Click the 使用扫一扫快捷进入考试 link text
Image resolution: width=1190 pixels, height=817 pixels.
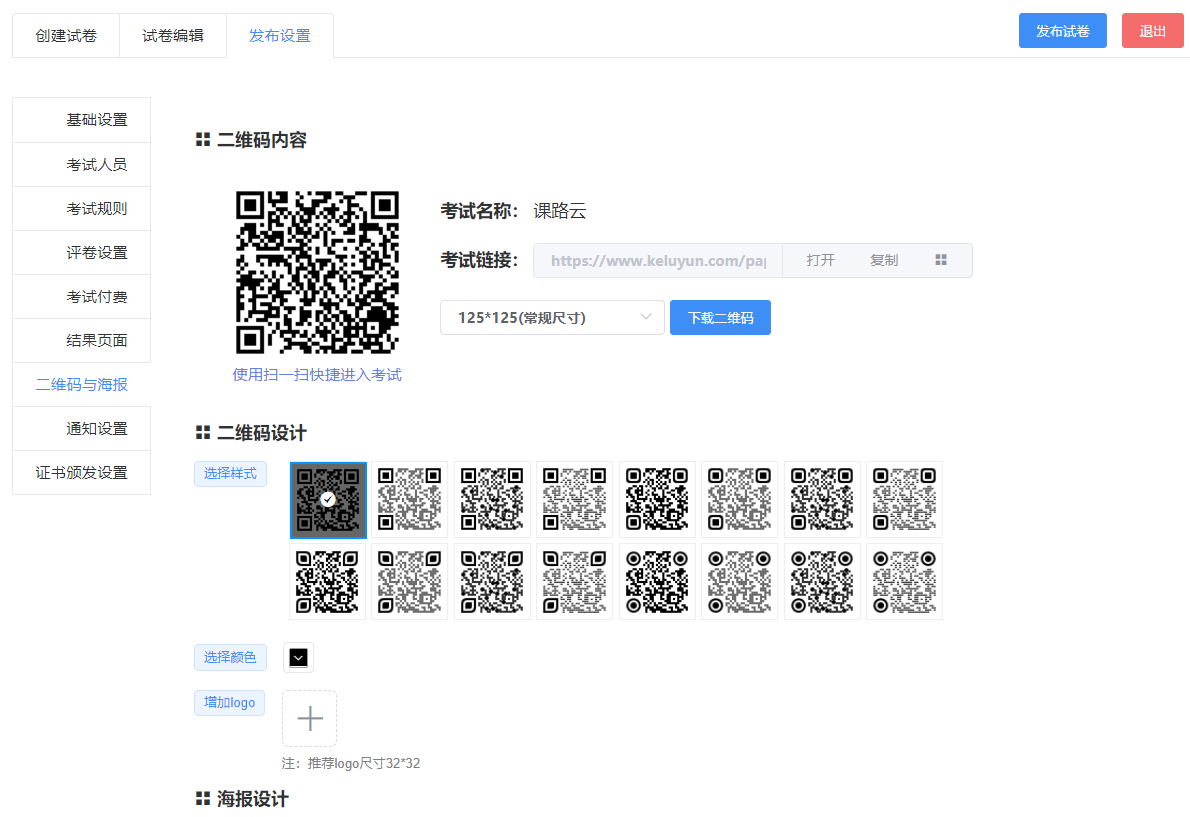point(317,375)
